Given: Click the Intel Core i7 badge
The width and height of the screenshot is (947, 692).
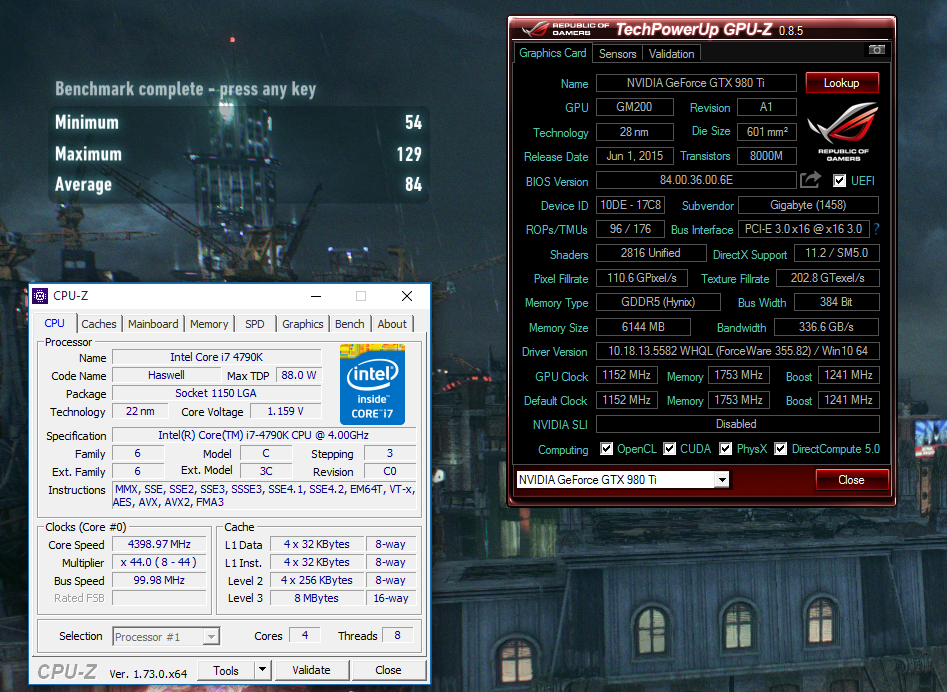Looking at the screenshot, I should pyautogui.click(x=372, y=384).
